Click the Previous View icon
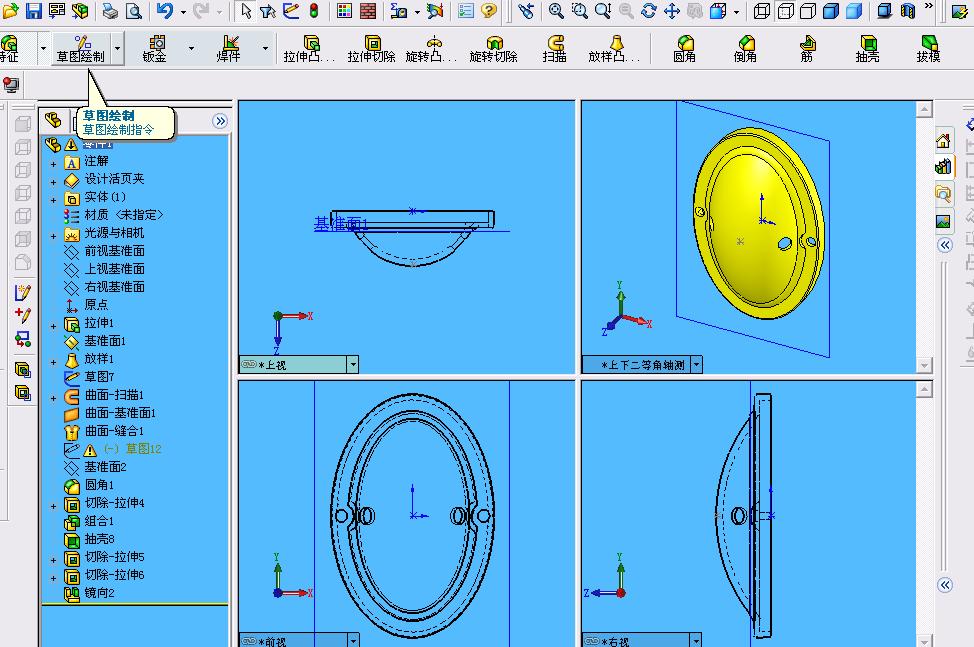The image size is (974, 647). (526, 11)
